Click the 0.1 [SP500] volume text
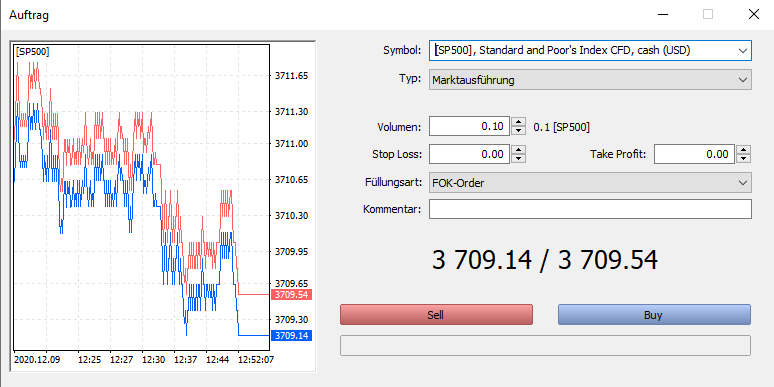This screenshot has width=774, height=387. (x=561, y=127)
